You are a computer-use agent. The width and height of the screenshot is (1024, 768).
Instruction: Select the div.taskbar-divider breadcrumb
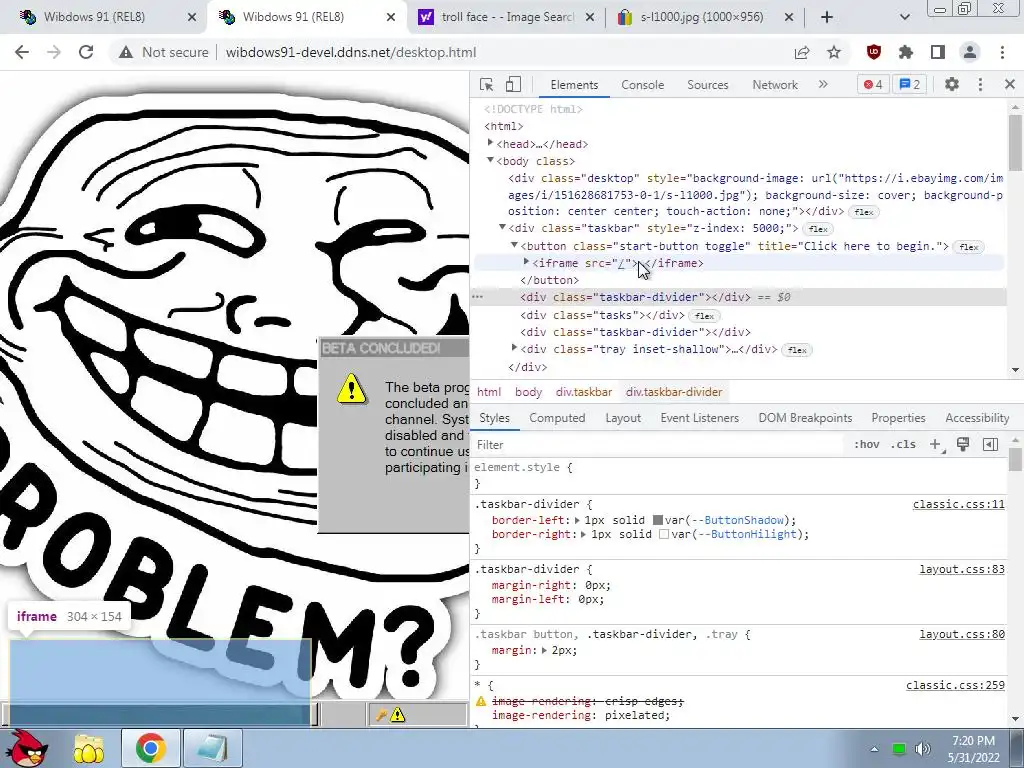click(674, 392)
